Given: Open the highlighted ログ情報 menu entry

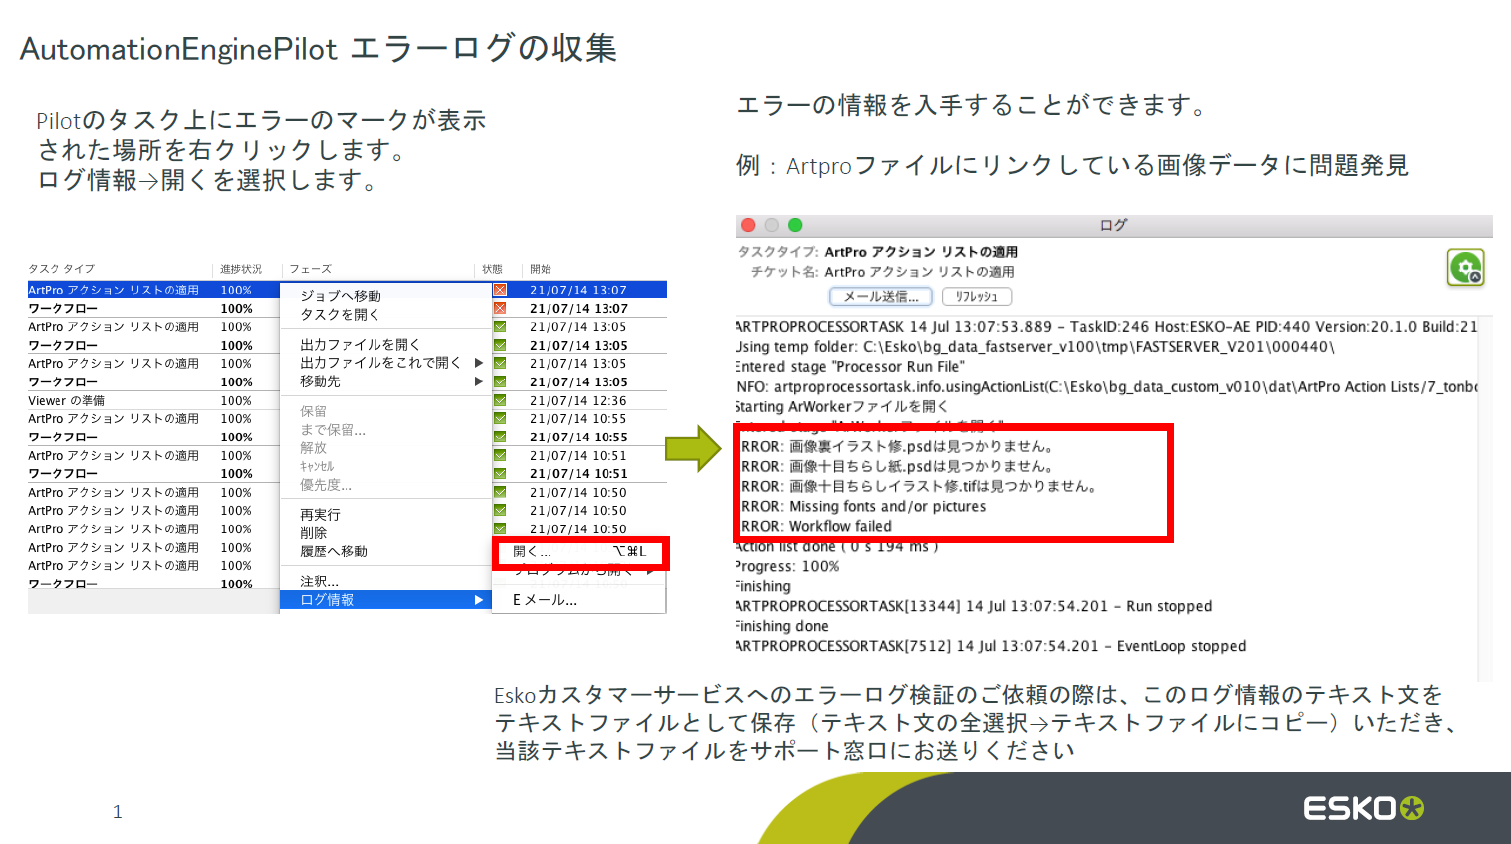Looking at the screenshot, I should tap(386, 600).
